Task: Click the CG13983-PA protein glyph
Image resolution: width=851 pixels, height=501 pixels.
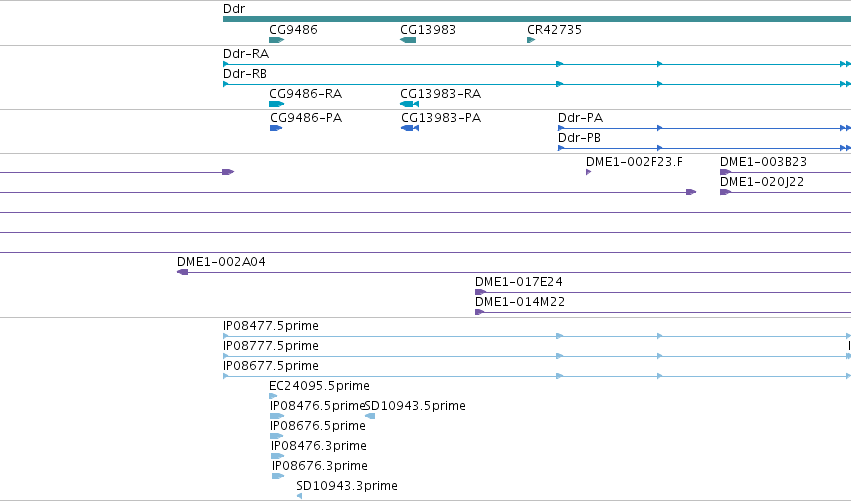Action: tap(410, 128)
